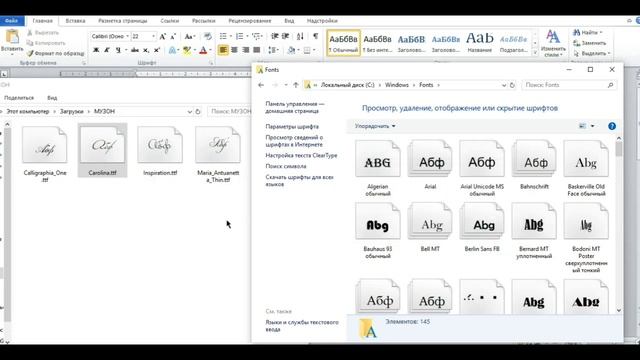Open the borders dropdown
Image resolution: width=640 pixels, height=360 pixels.
[x=313, y=50]
